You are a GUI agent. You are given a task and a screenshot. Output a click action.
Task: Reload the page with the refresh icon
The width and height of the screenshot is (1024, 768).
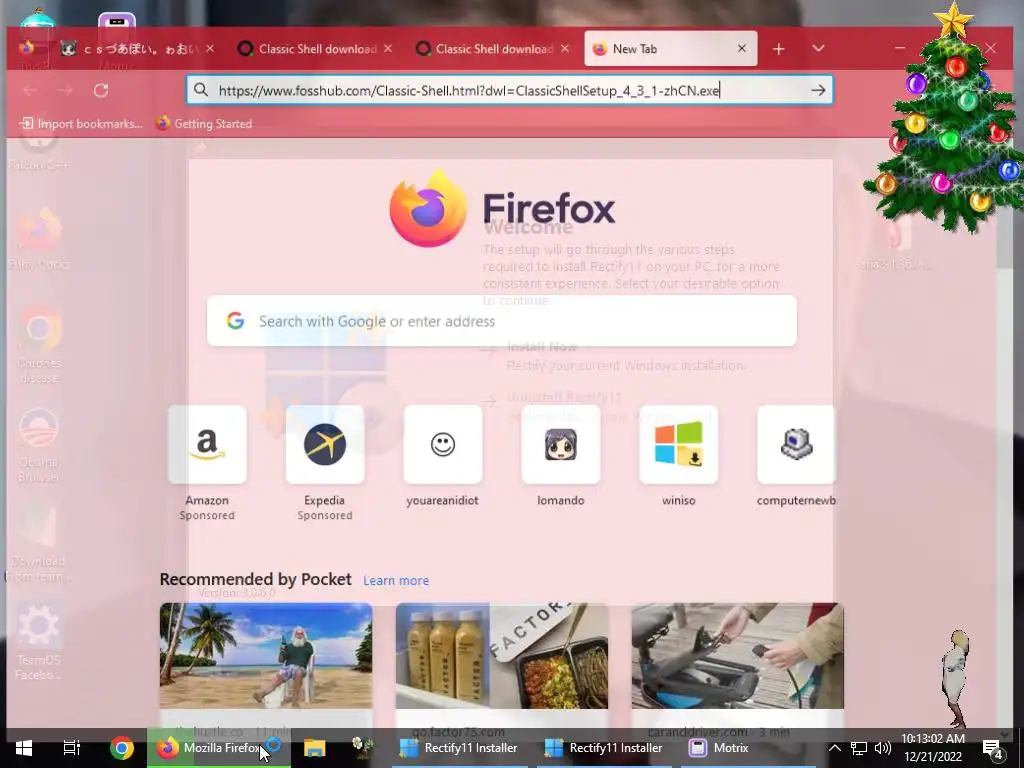point(101,90)
